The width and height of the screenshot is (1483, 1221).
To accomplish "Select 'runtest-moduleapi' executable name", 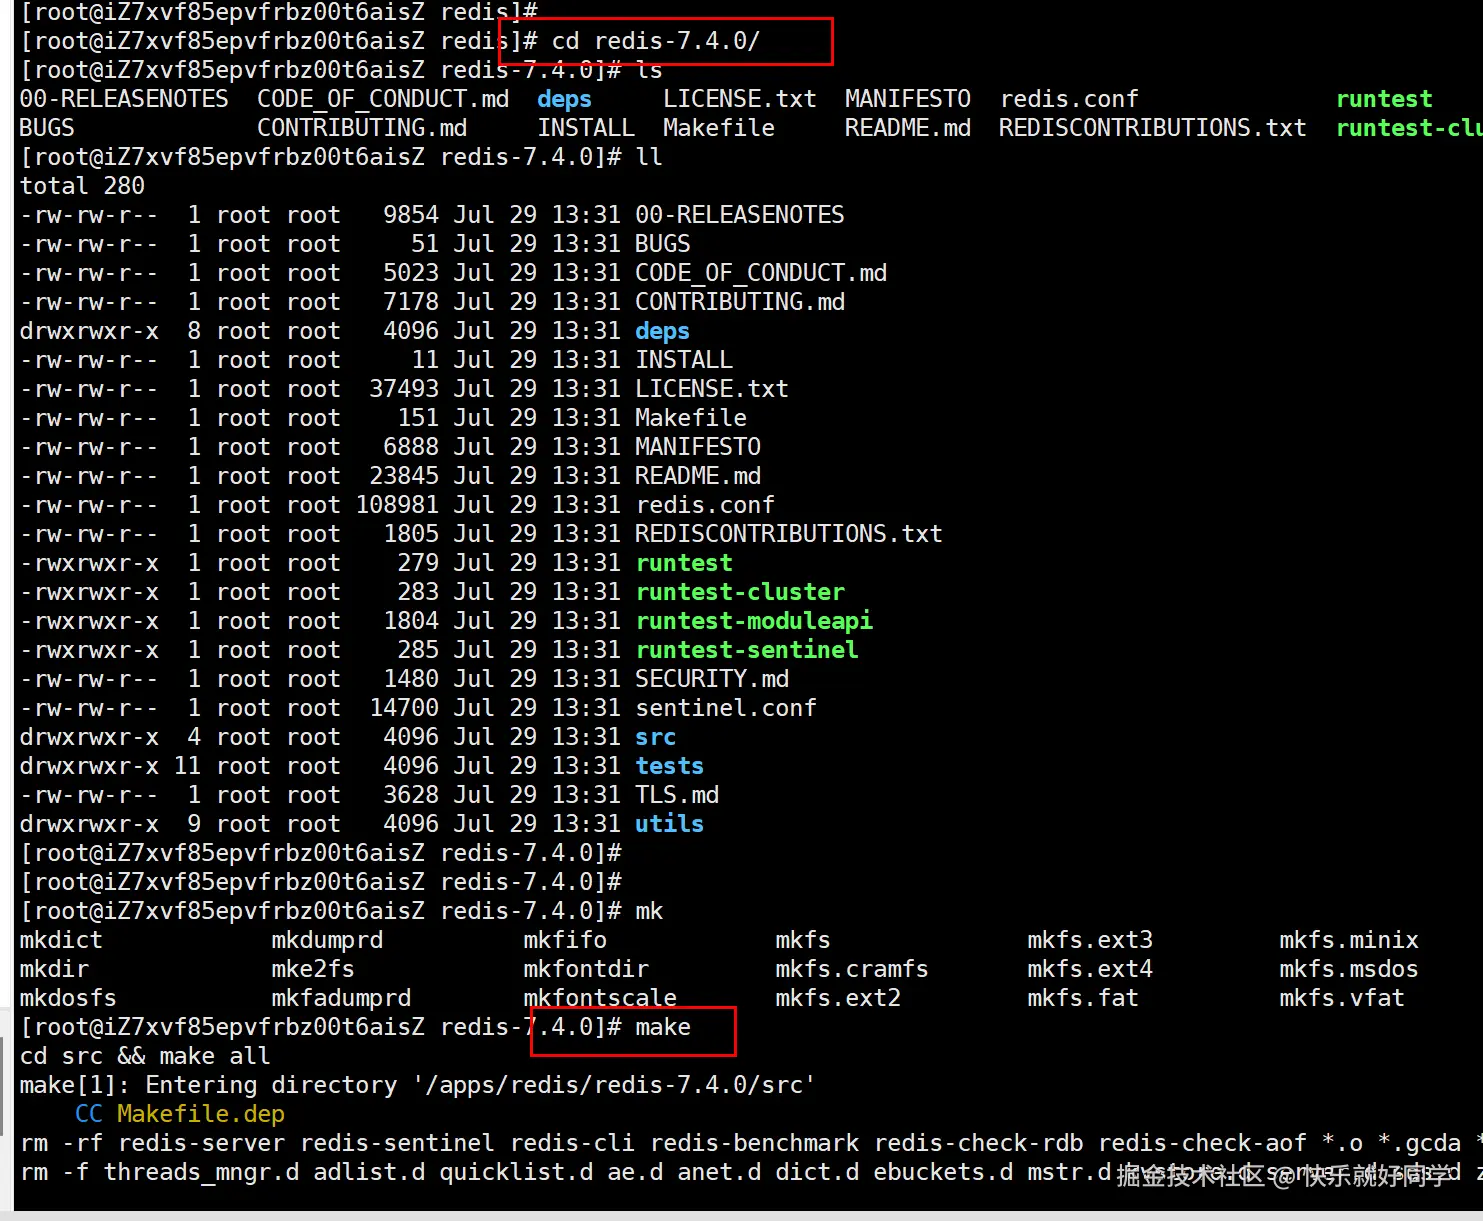I will (x=754, y=621).
